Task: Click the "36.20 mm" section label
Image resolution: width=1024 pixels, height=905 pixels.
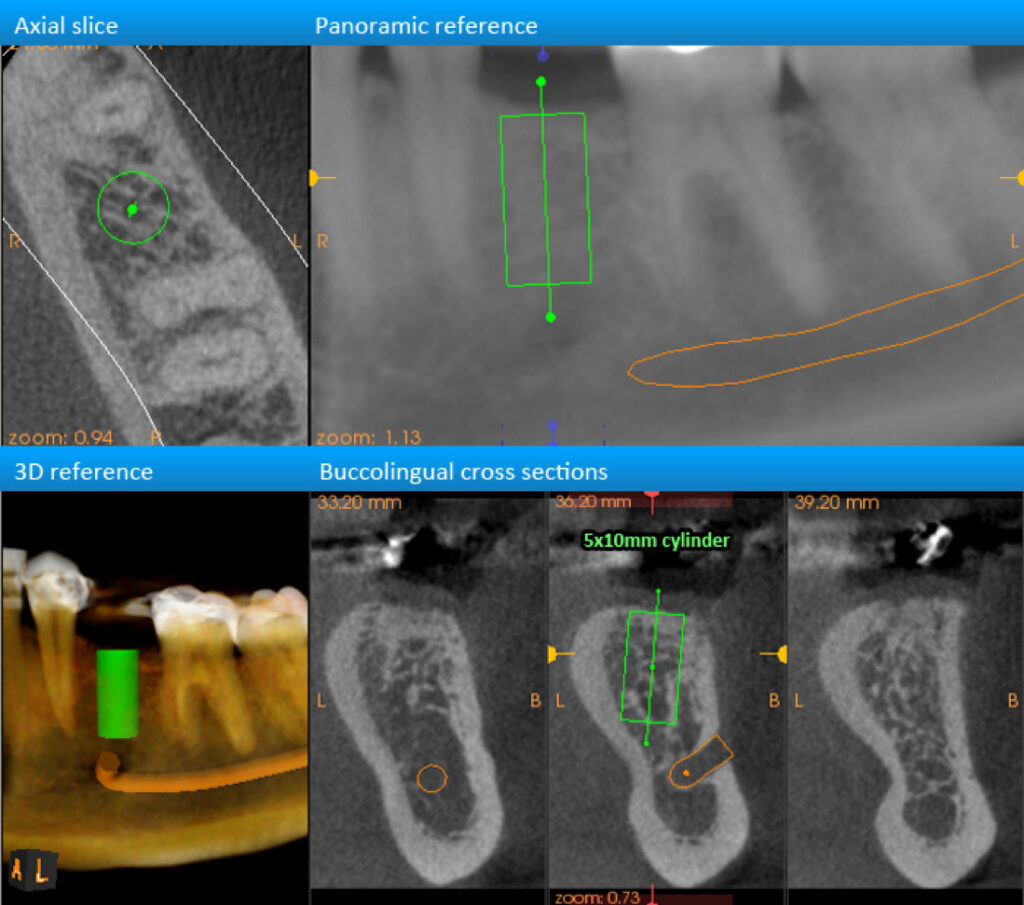Action: [x=593, y=502]
